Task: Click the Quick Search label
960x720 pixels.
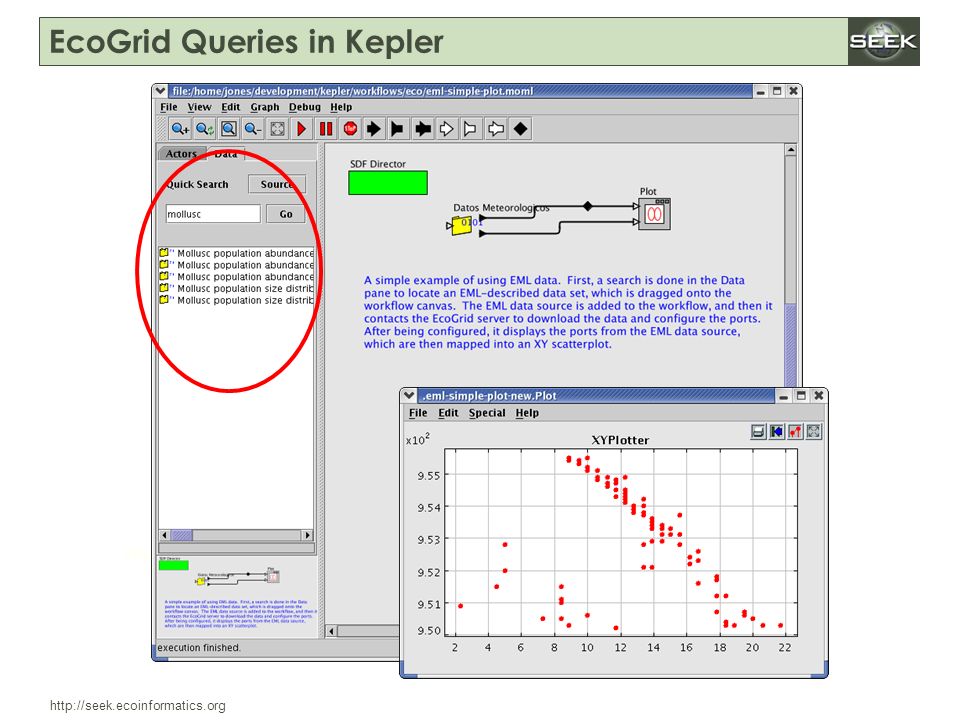Action: tap(197, 184)
